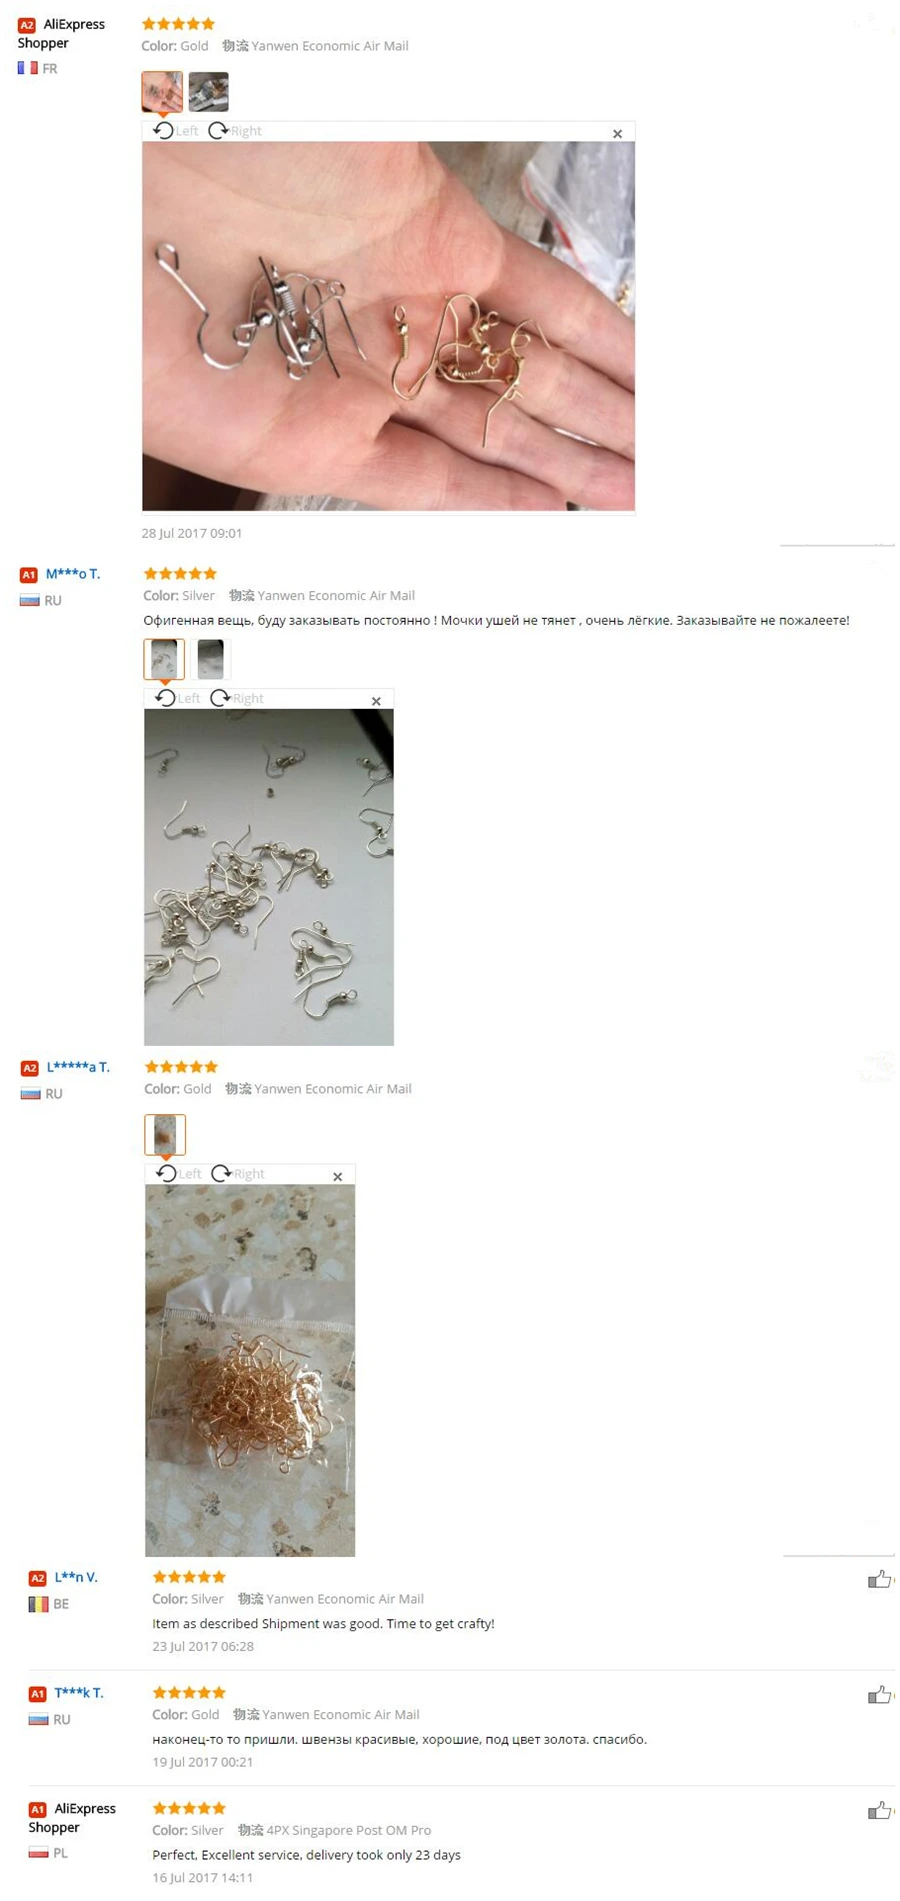Open reviewer profile M***o T.
The width and height of the screenshot is (900, 1901).
(x=73, y=574)
